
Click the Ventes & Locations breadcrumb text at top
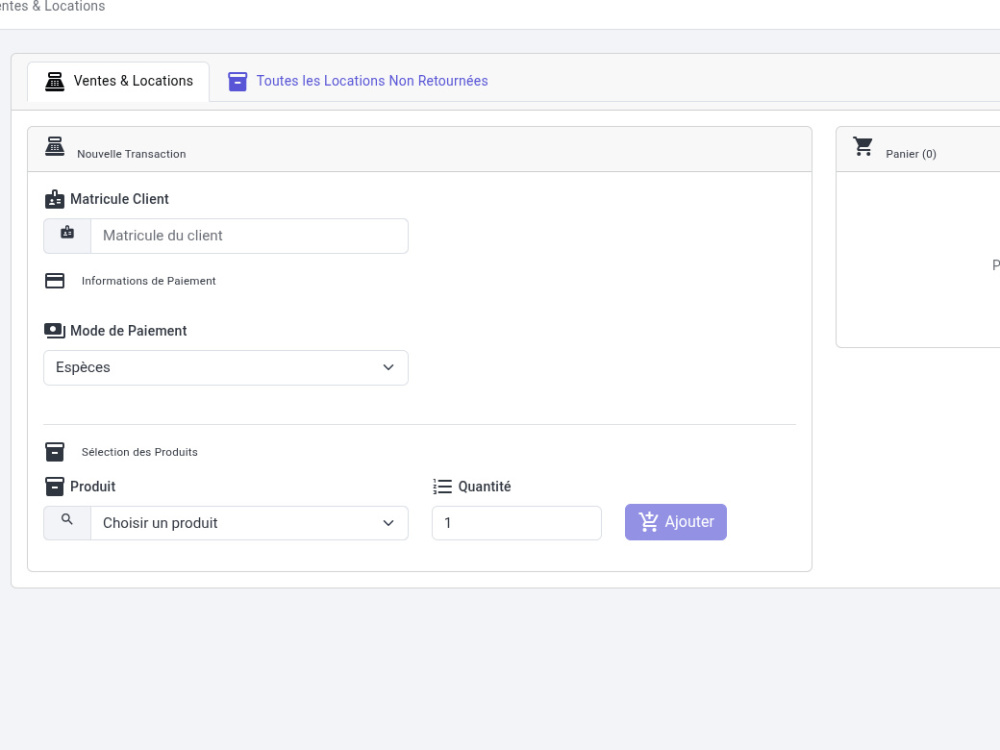(52, 6)
